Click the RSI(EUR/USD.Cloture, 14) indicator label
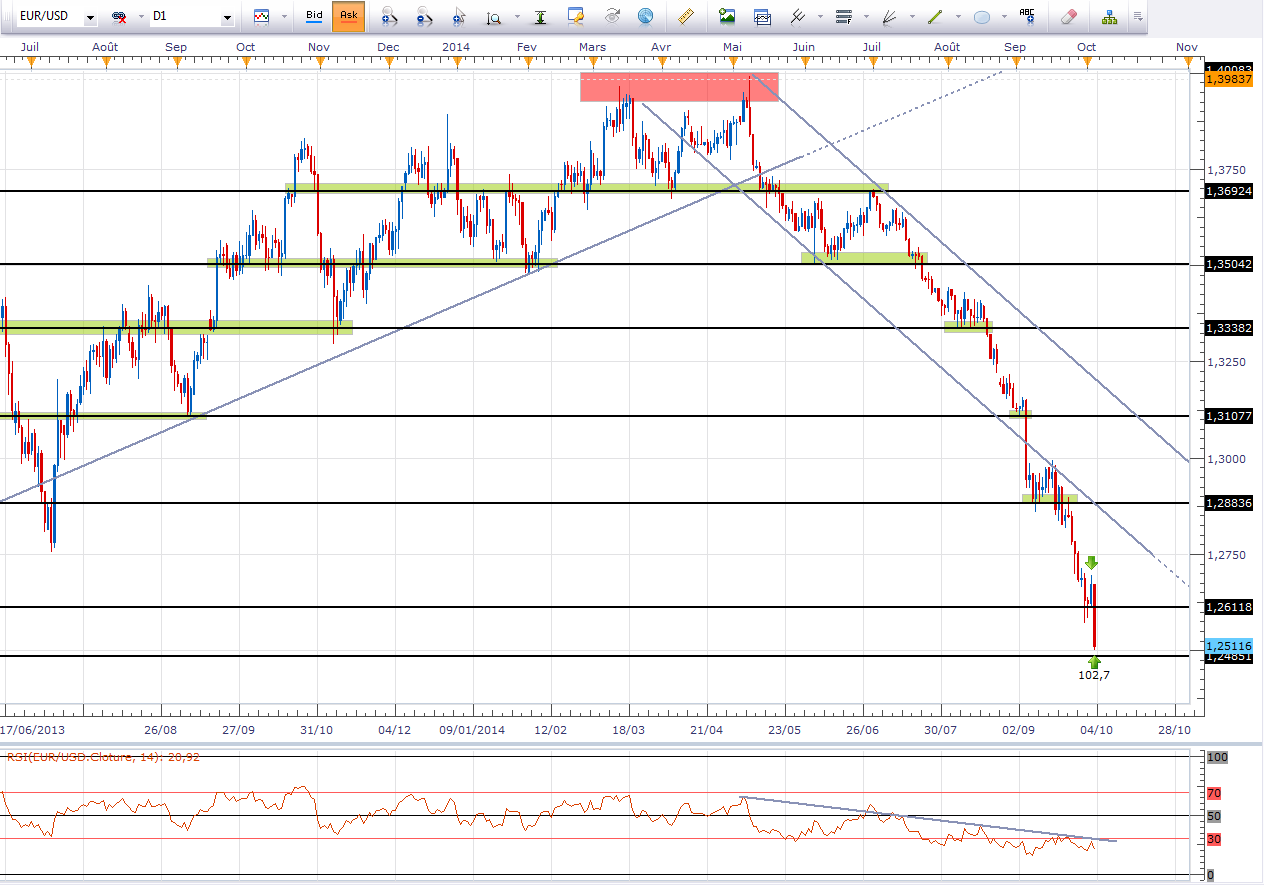 tap(101, 757)
